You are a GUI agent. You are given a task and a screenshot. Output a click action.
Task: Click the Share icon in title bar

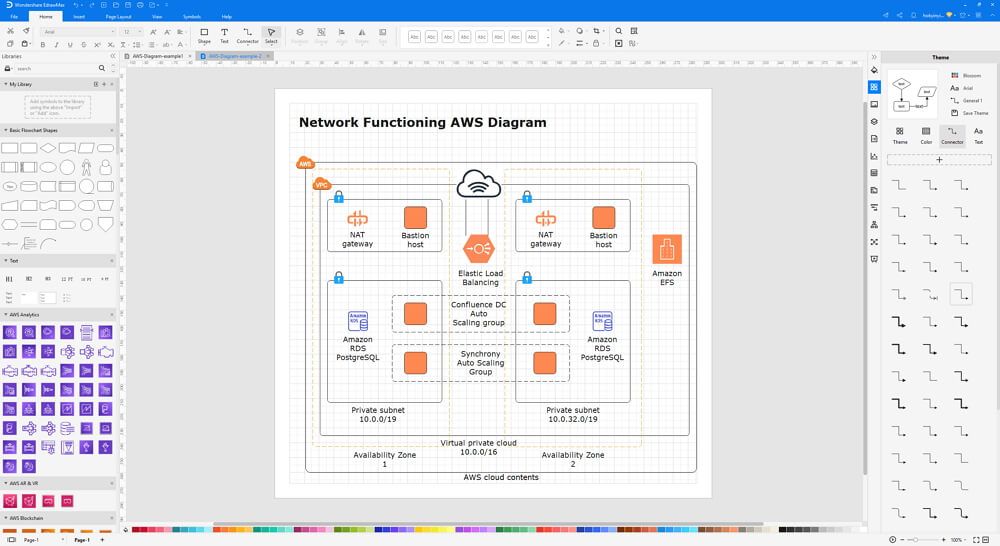(x=899, y=15)
